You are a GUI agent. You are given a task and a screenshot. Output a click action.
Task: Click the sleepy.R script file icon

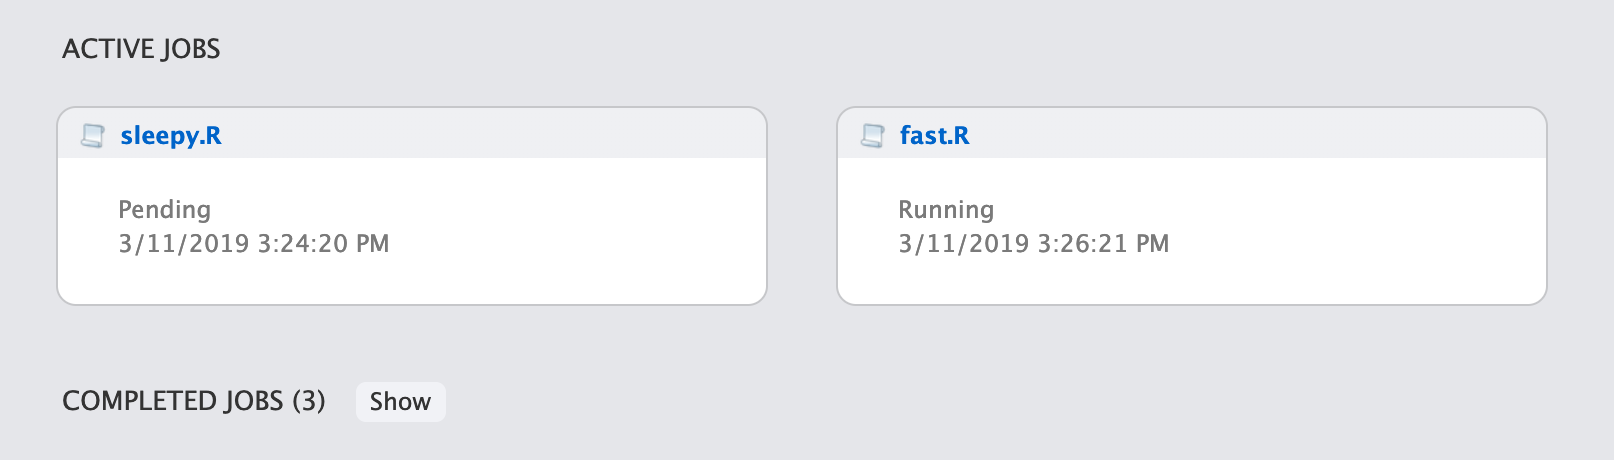(93, 135)
